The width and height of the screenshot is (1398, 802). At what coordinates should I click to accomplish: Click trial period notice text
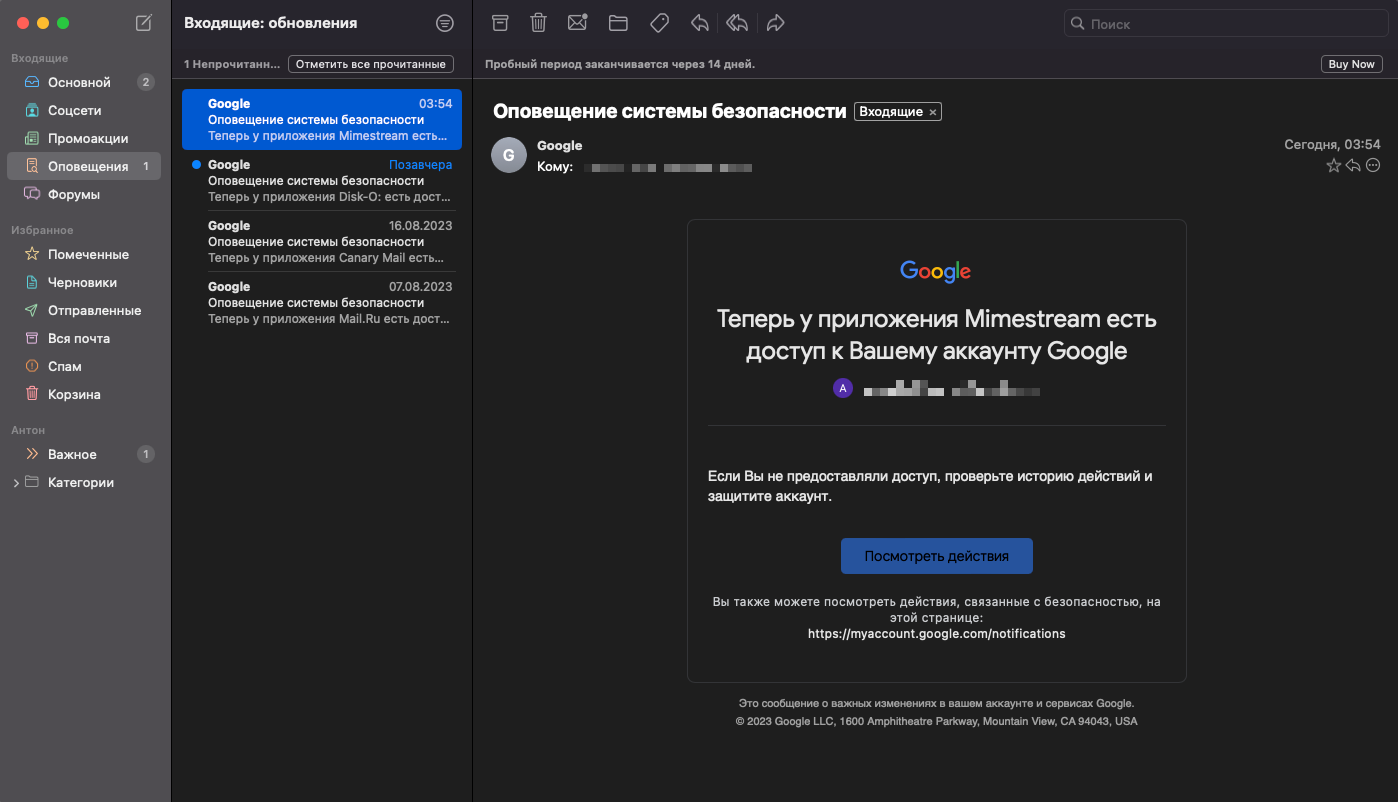tap(620, 64)
